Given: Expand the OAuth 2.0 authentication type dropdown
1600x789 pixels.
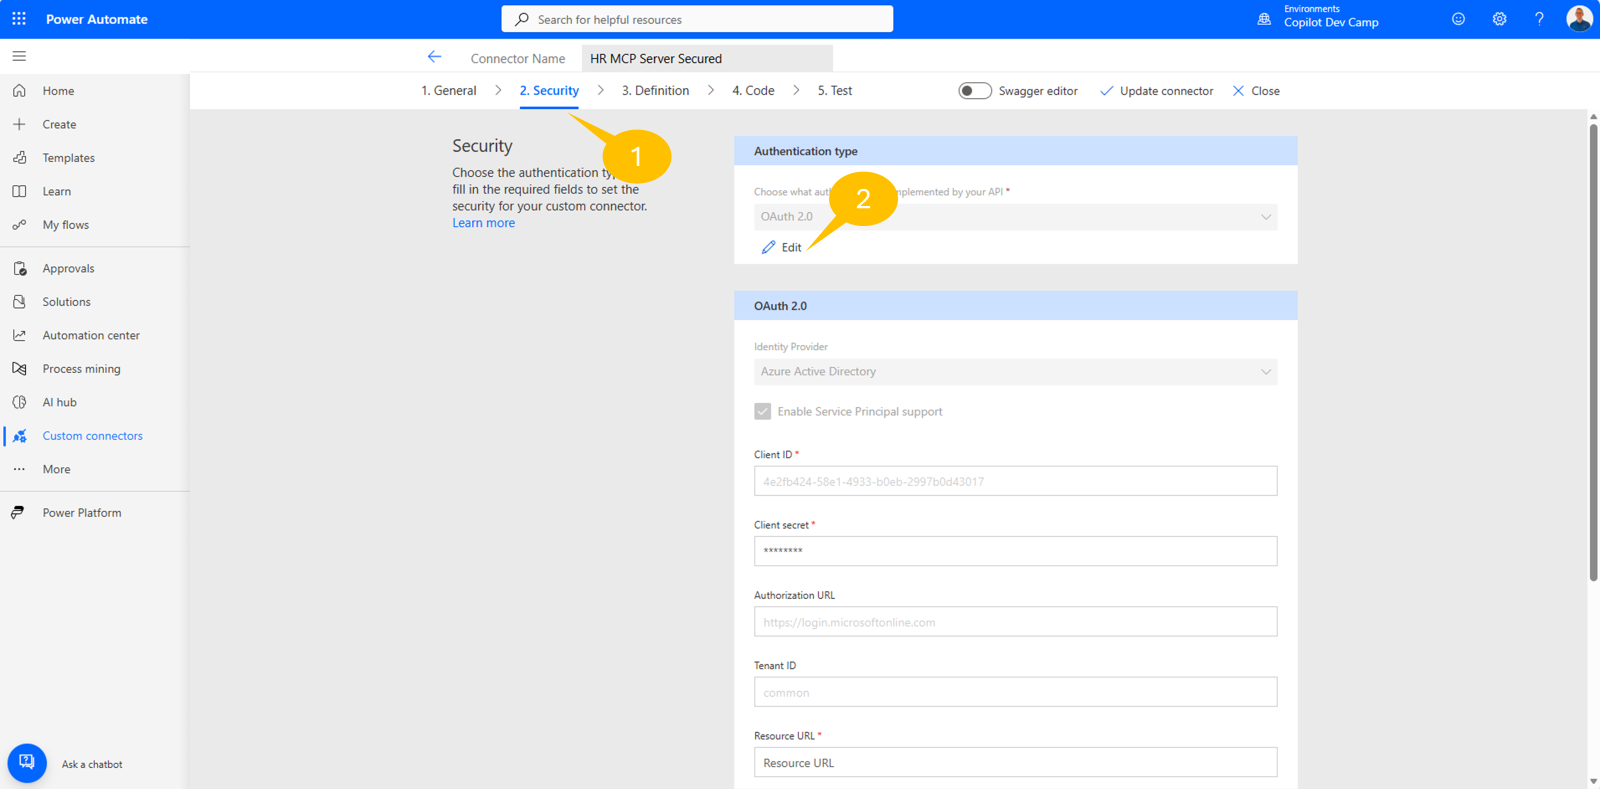Looking at the screenshot, I should point(1015,217).
